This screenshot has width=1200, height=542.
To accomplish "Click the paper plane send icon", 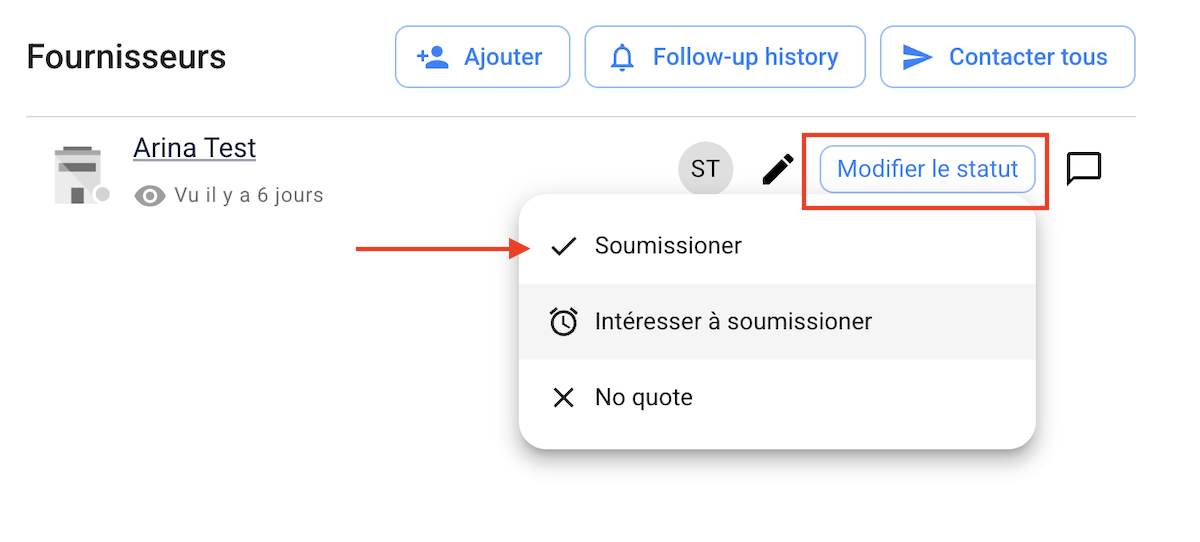I will click(x=917, y=57).
